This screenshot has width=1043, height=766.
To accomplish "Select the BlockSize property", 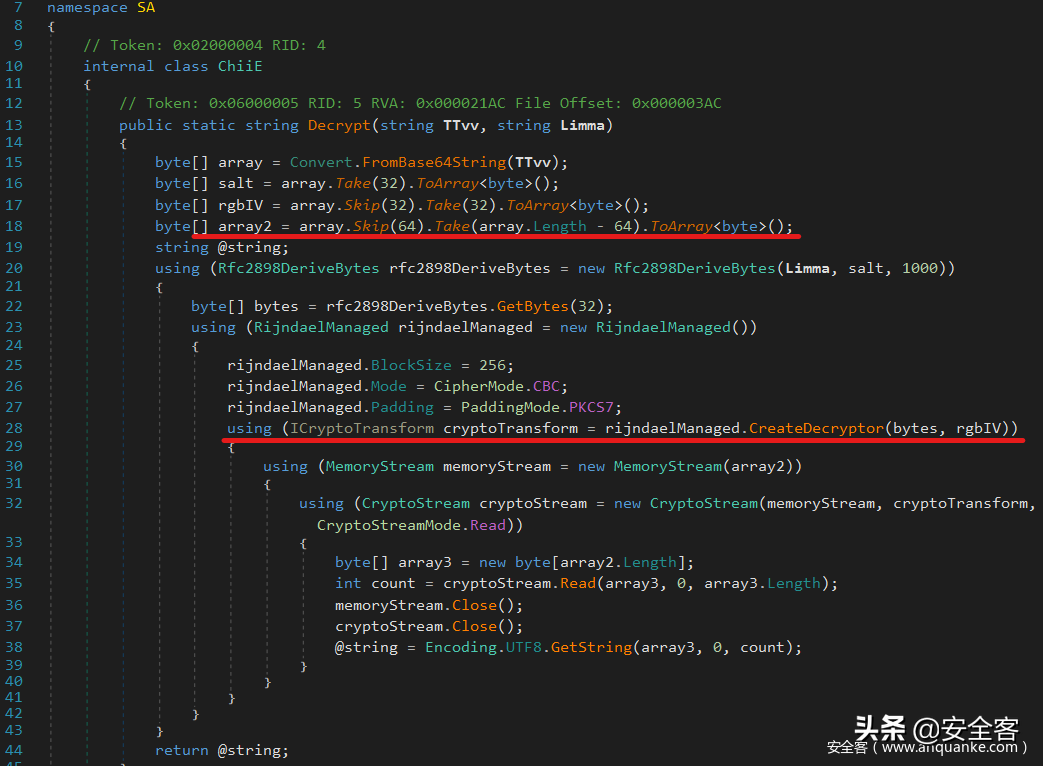I will 407,365.
